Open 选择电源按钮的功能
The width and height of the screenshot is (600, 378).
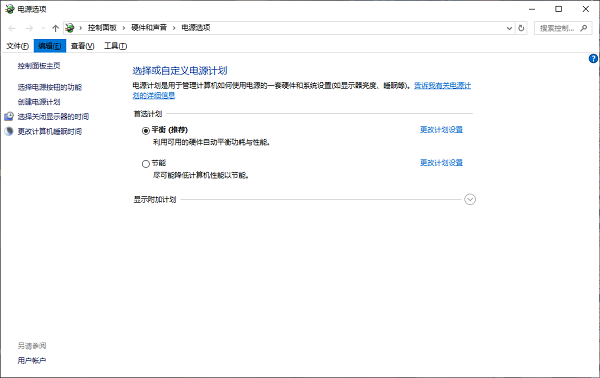pos(50,87)
